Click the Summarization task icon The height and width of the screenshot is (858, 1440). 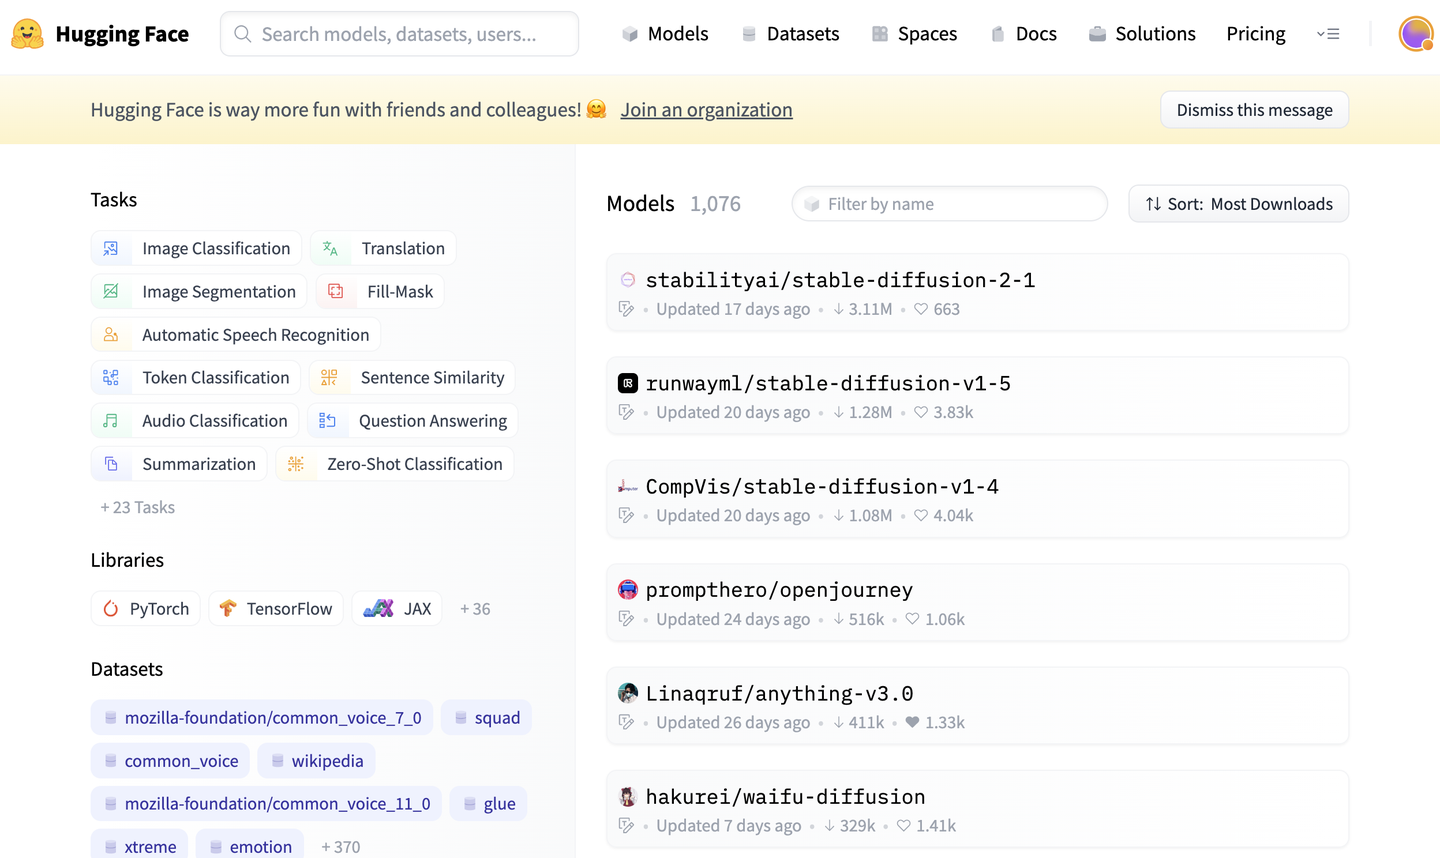(111, 464)
